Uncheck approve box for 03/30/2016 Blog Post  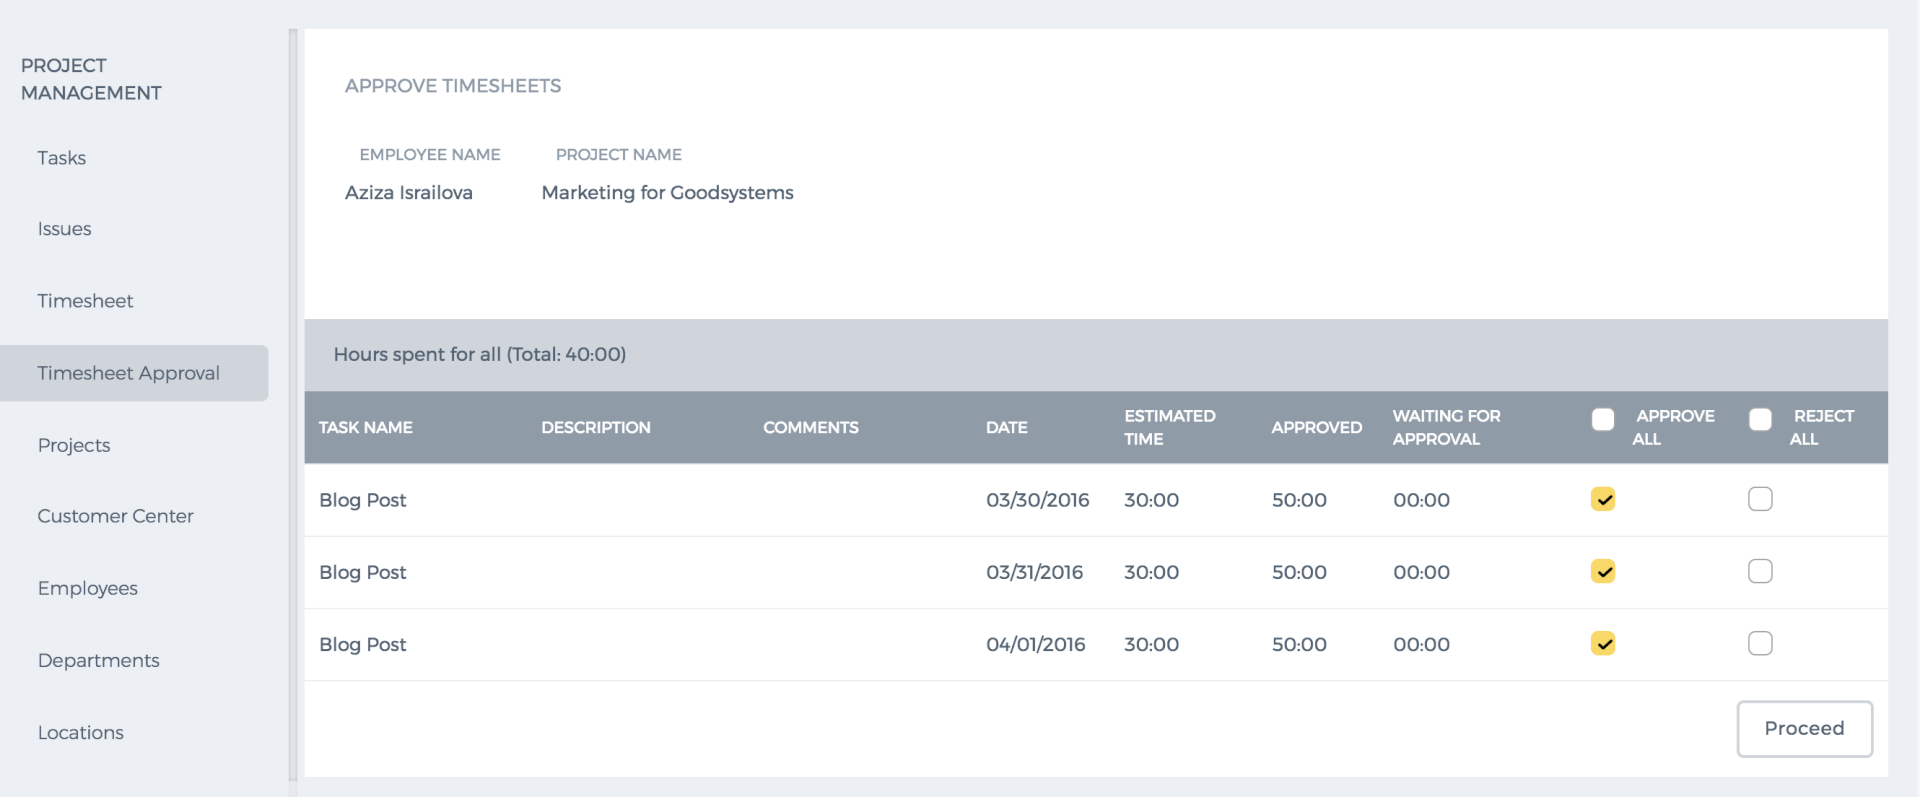[x=1603, y=499]
